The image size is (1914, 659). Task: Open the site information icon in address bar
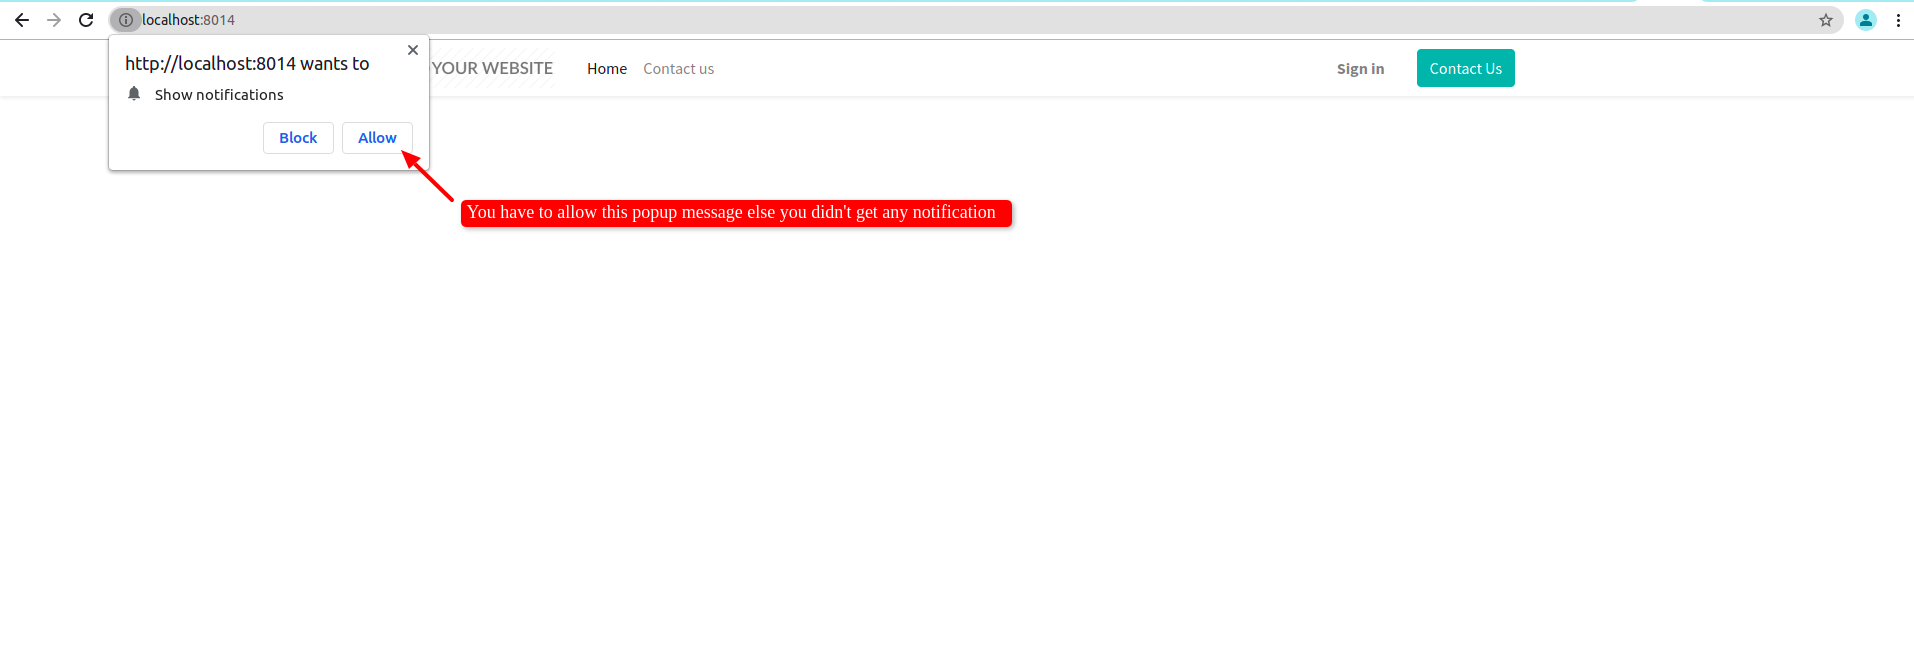(126, 20)
